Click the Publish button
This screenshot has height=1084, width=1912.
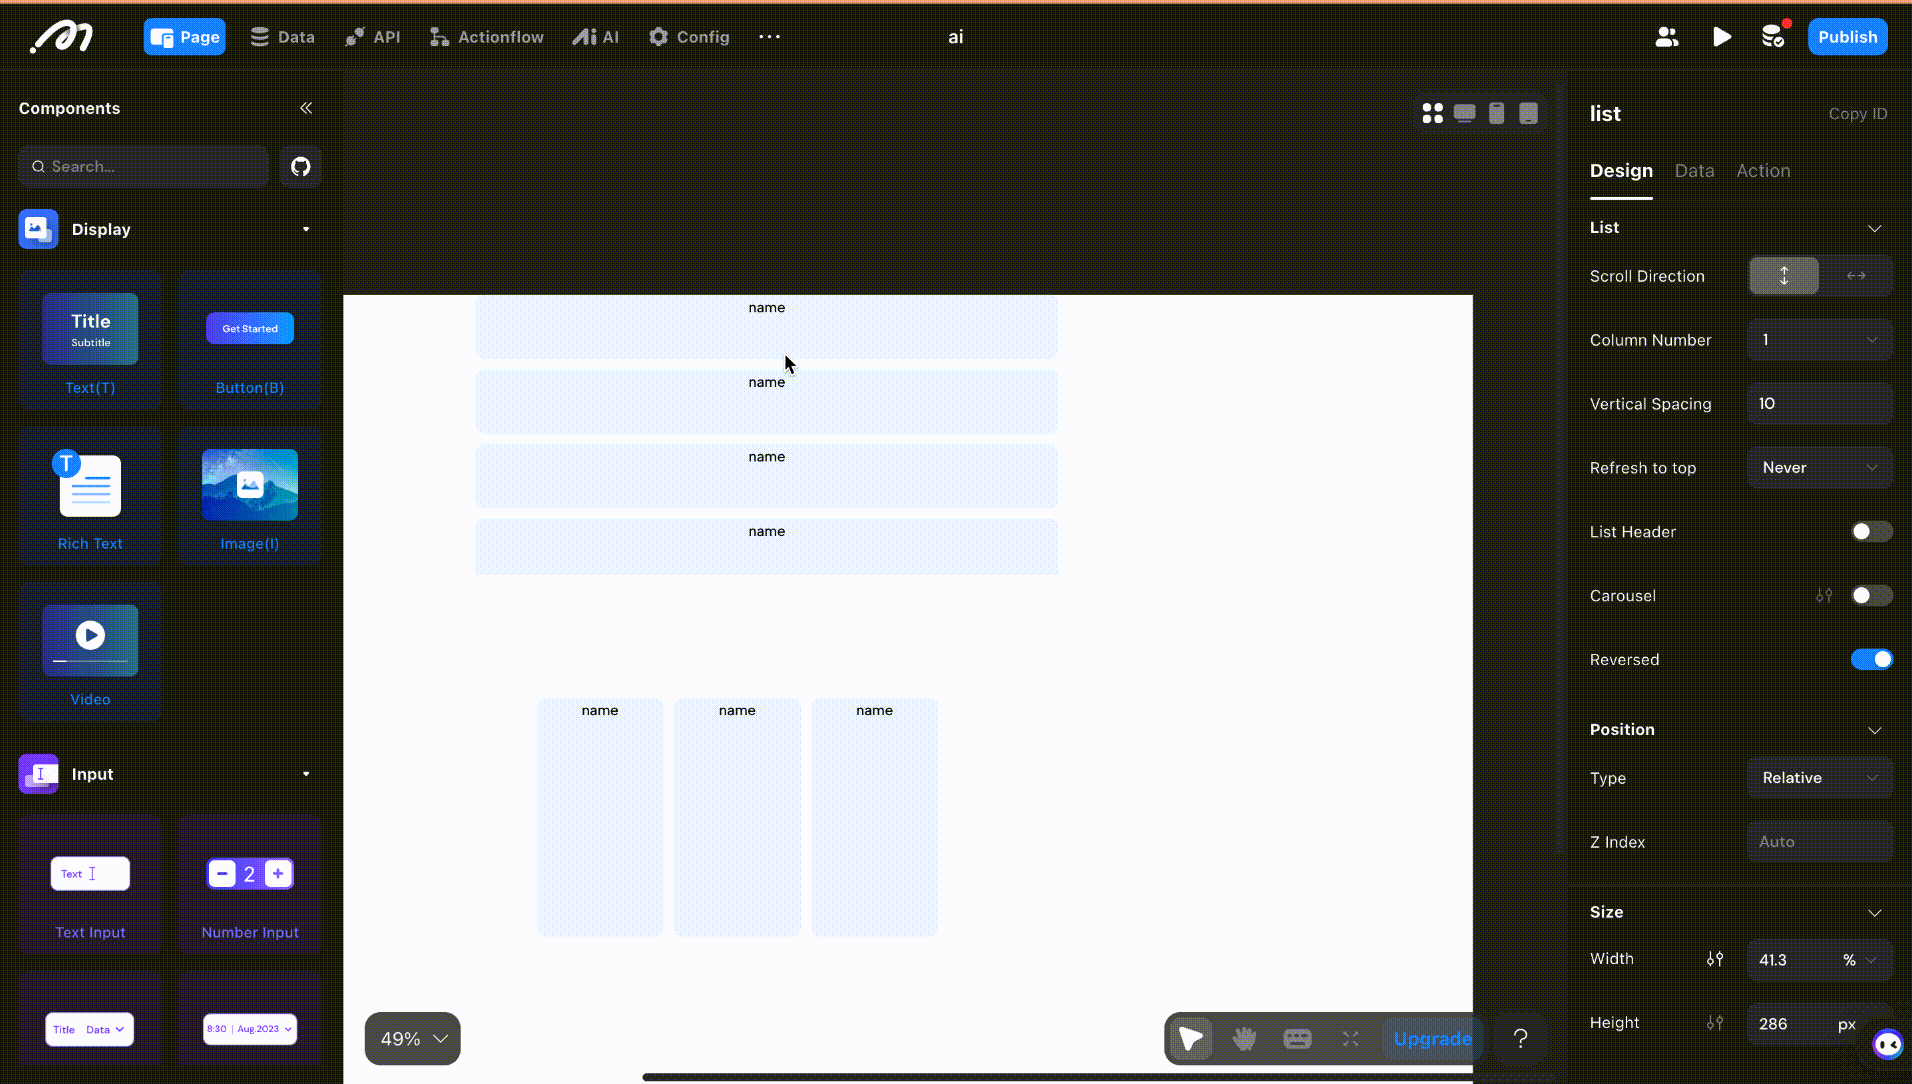[1847, 37]
